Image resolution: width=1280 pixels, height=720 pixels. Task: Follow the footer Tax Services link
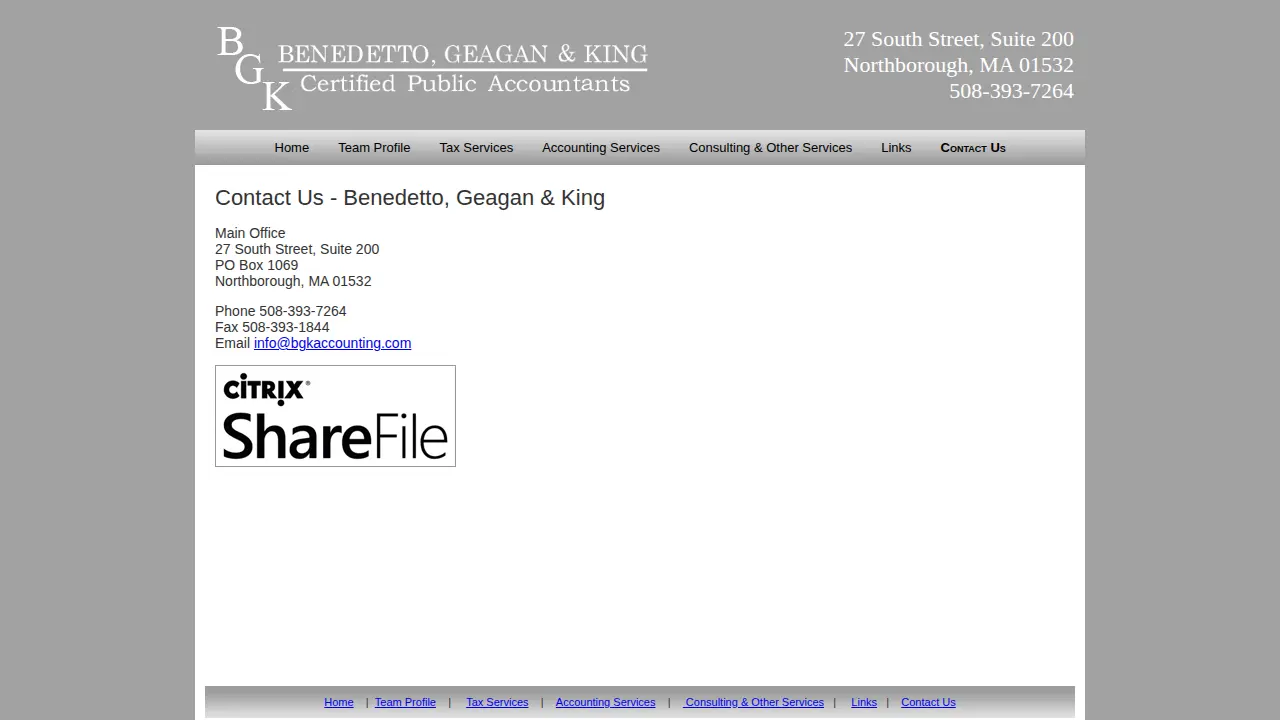point(497,702)
